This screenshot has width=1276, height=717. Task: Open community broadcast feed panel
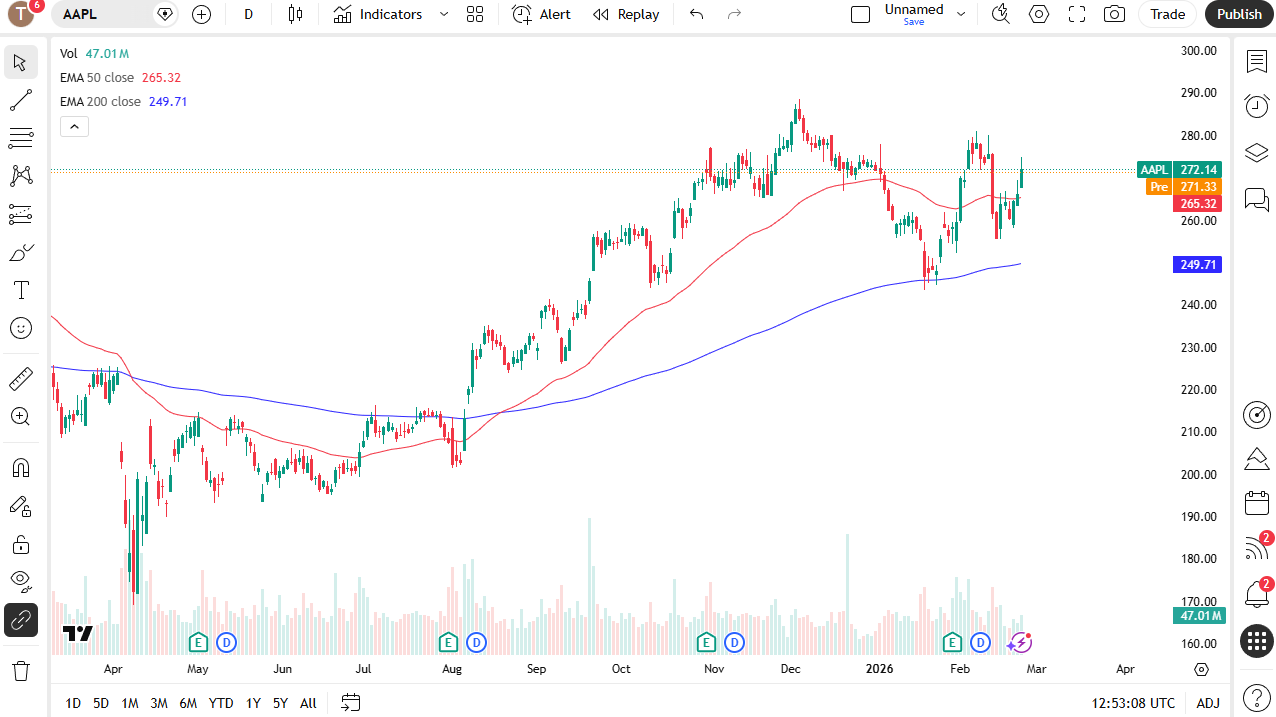point(1257,548)
